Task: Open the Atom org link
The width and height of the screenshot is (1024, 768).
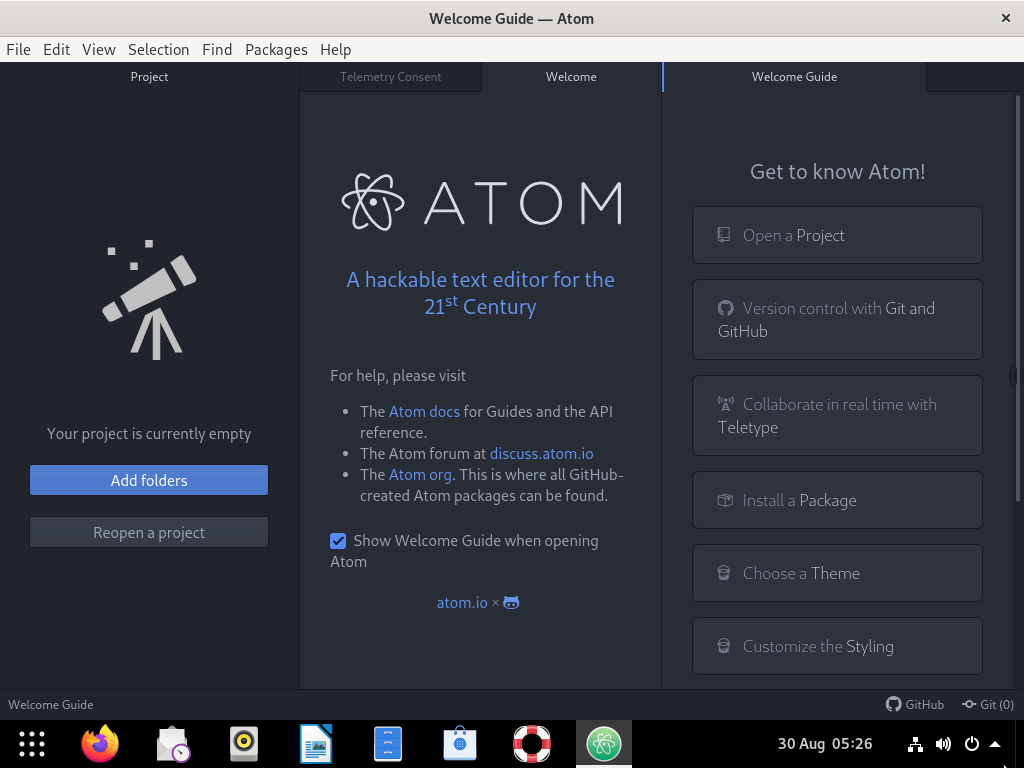Action: click(x=421, y=474)
